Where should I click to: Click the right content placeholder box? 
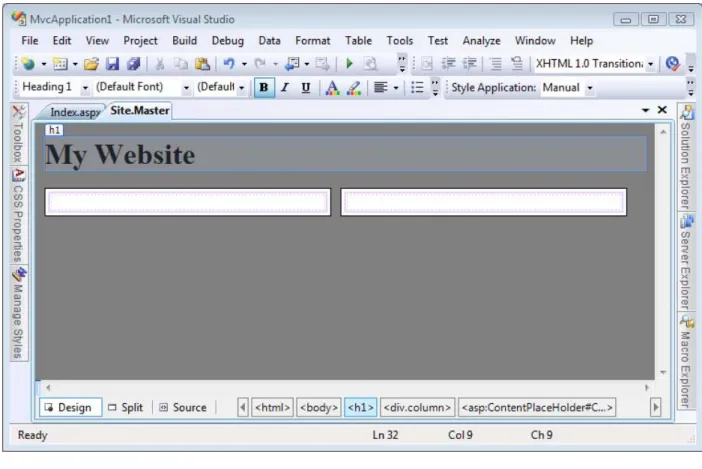(484, 202)
